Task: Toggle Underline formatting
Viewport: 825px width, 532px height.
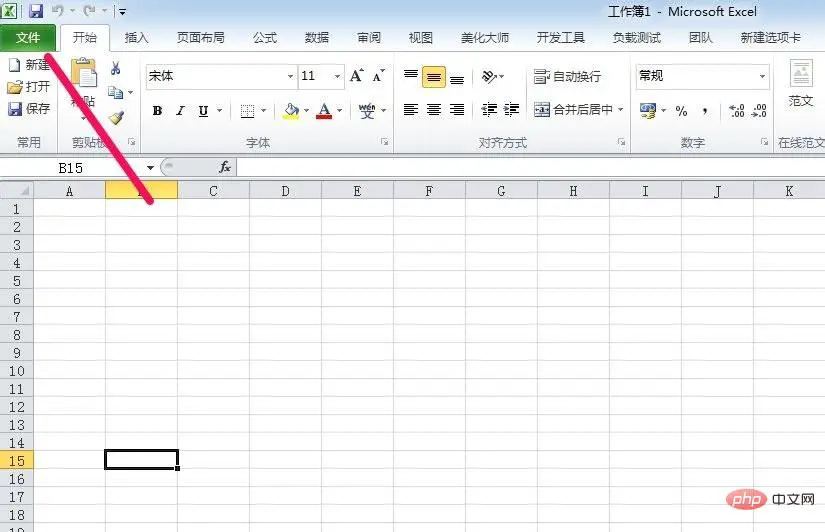Action: [203, 111]
